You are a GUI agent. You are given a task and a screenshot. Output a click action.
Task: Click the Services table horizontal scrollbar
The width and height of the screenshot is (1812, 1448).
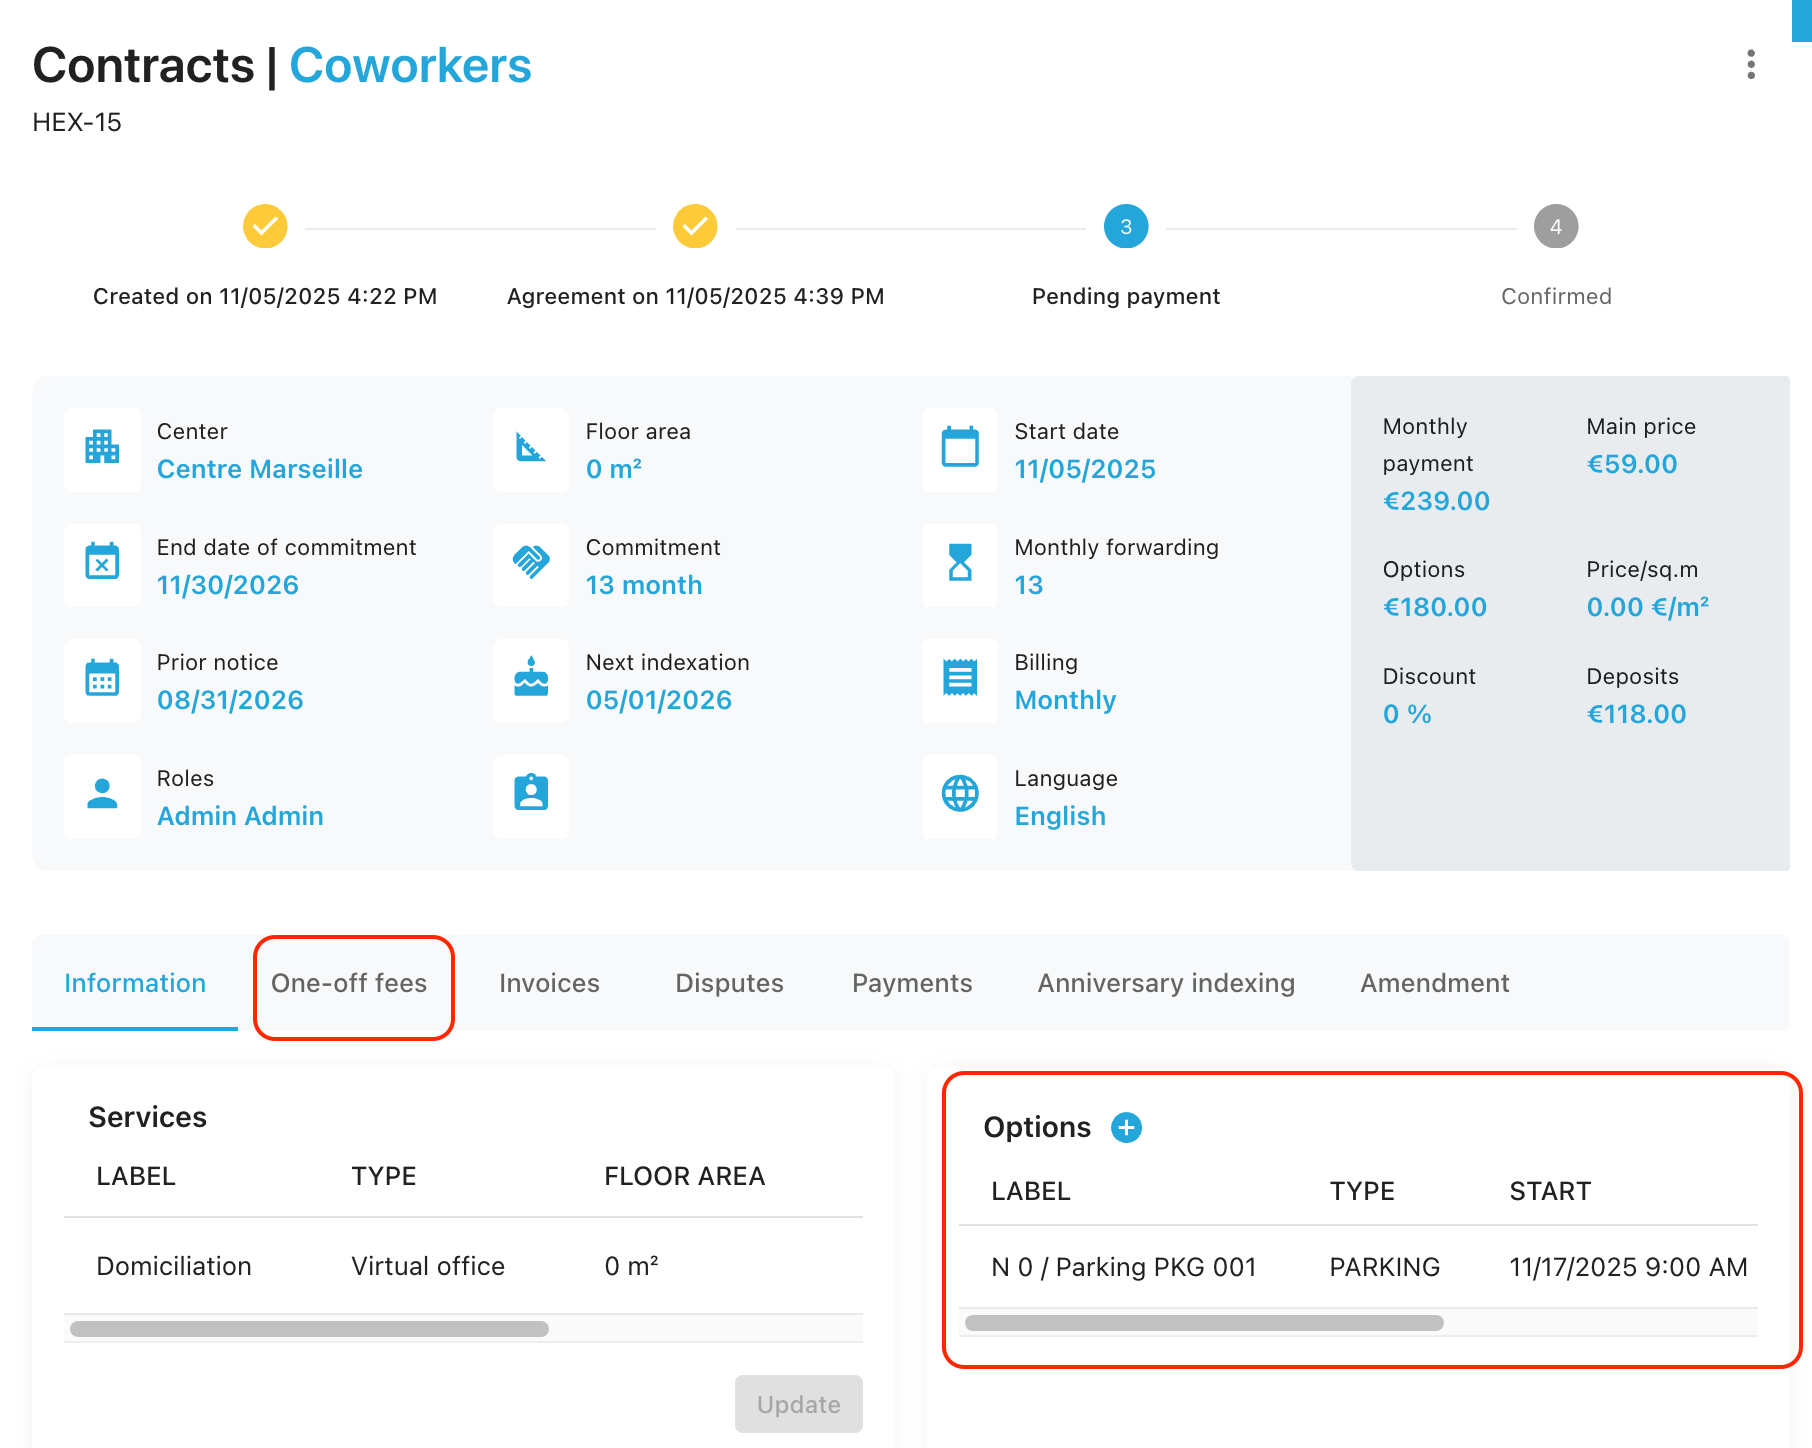click(x=310, y=1329)
